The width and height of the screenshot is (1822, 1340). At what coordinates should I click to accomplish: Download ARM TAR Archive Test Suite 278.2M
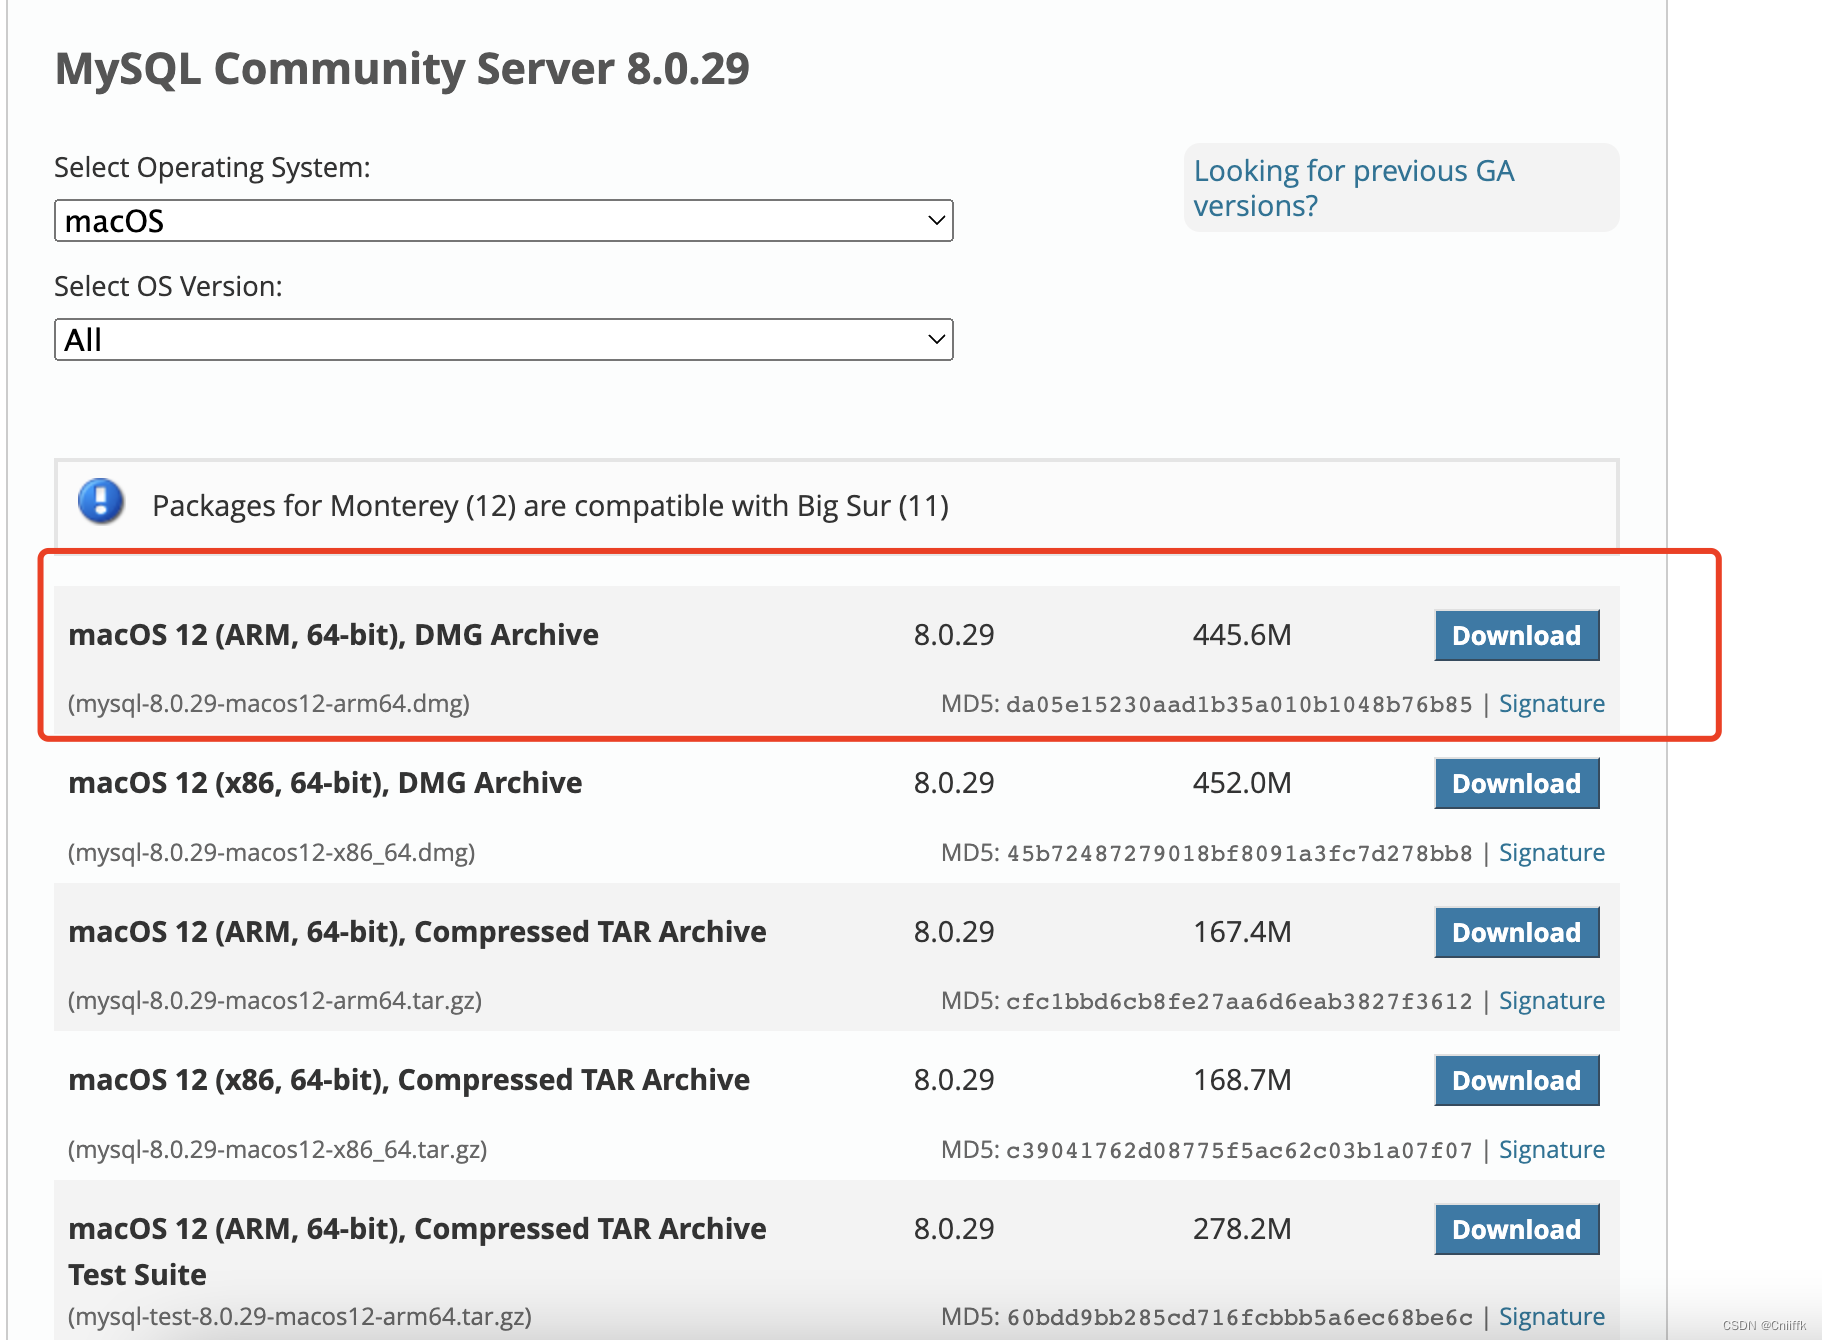point(1516,1229)
